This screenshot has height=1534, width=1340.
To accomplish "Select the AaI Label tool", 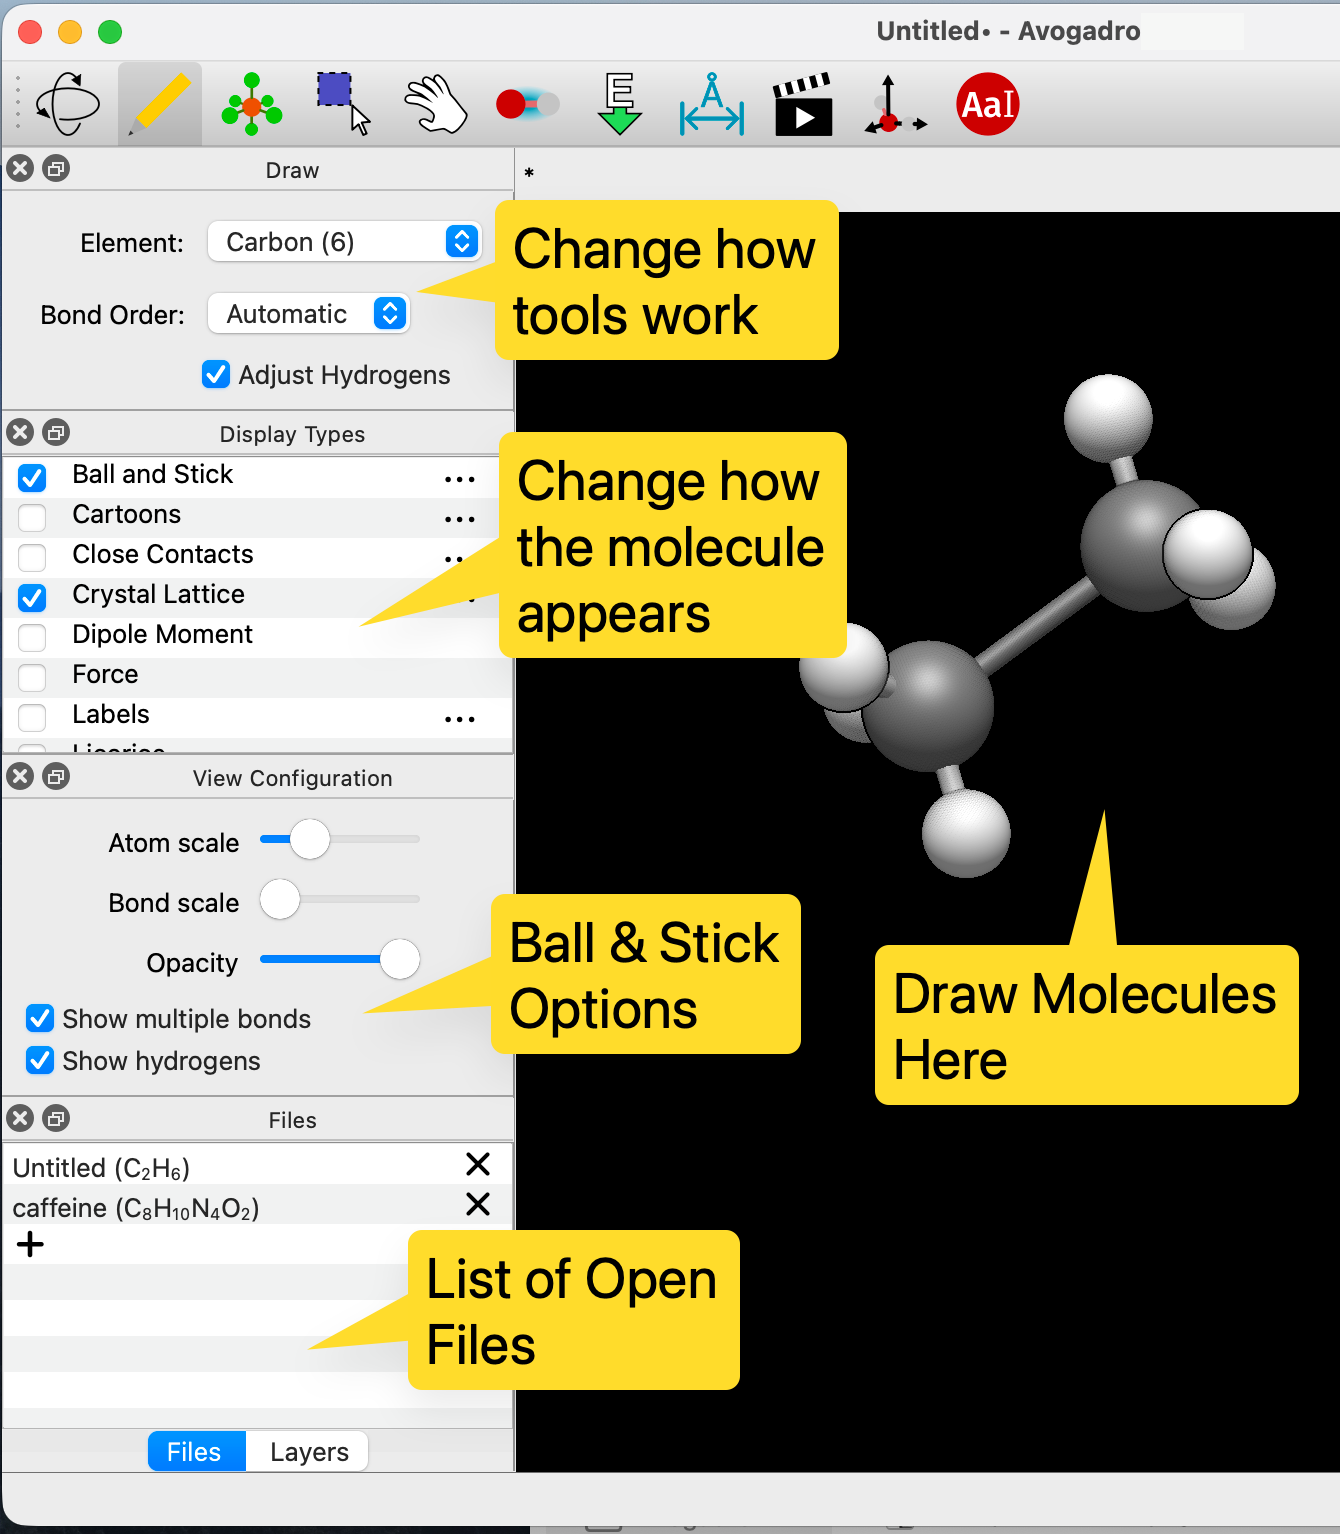I will click(x=987, y=103).
